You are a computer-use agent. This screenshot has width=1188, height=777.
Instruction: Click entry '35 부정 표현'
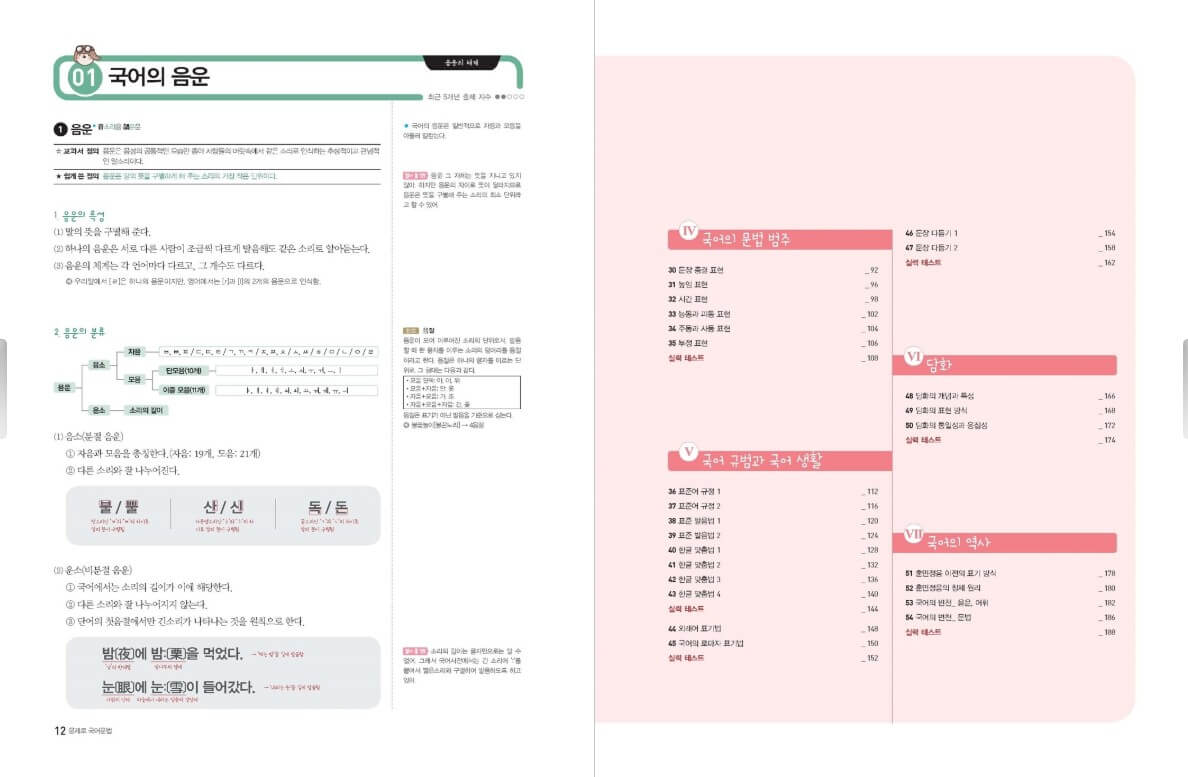(x=773, y=343)
